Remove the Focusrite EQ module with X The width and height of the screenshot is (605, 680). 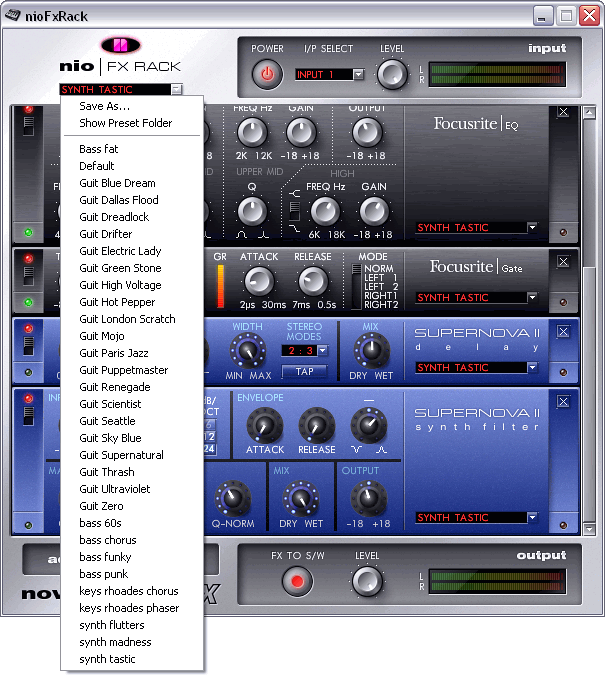[563, 112]
